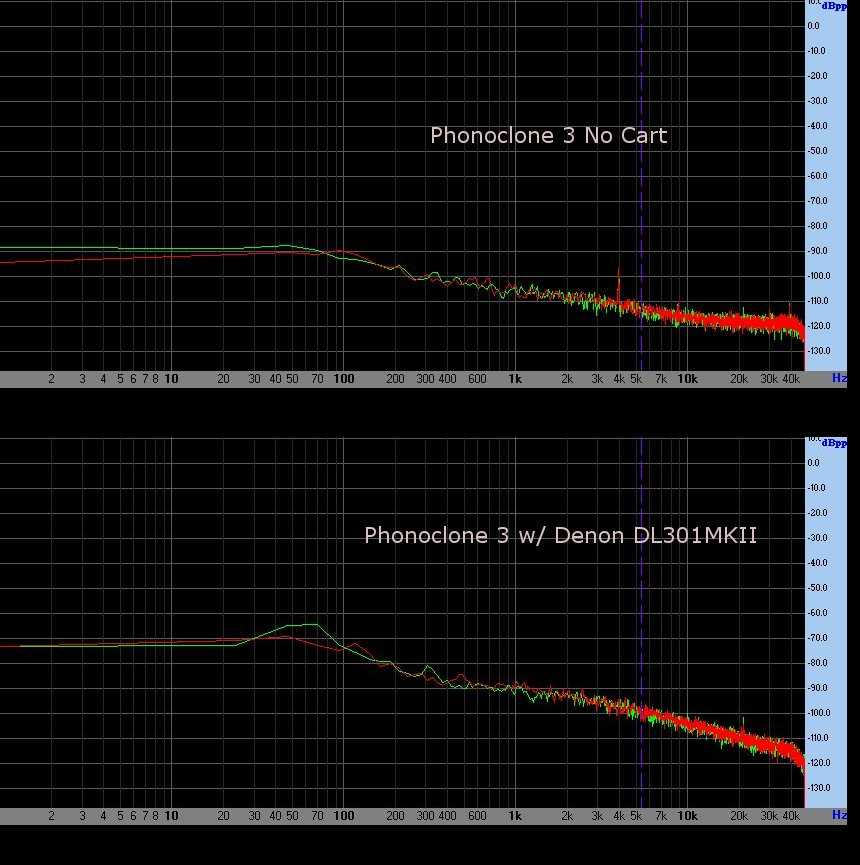860x865 pixels.
Task: Click the '200' frequency label under Denon DL301MKII plot
Action: tap(395, 816)
